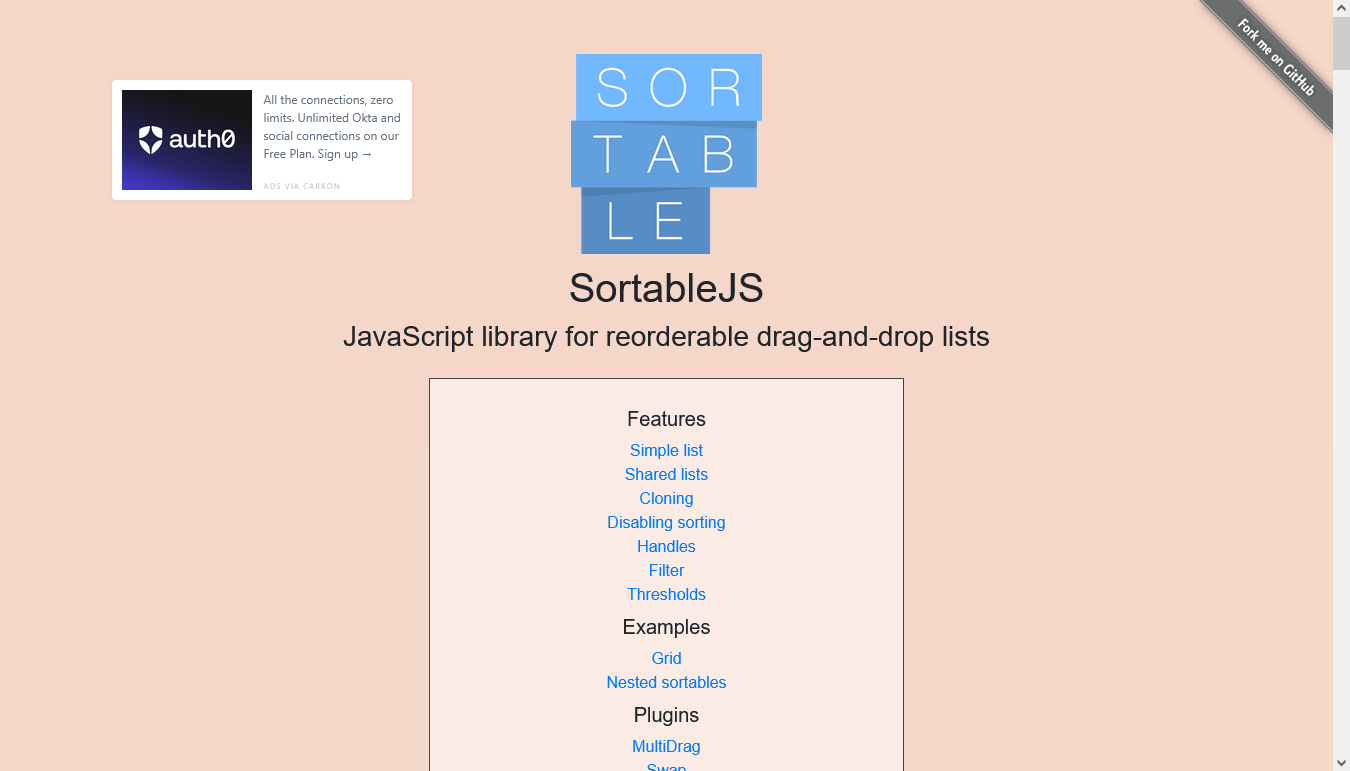
Task: Click the Sign up link in the ad
Action: [x=337, y=153]
